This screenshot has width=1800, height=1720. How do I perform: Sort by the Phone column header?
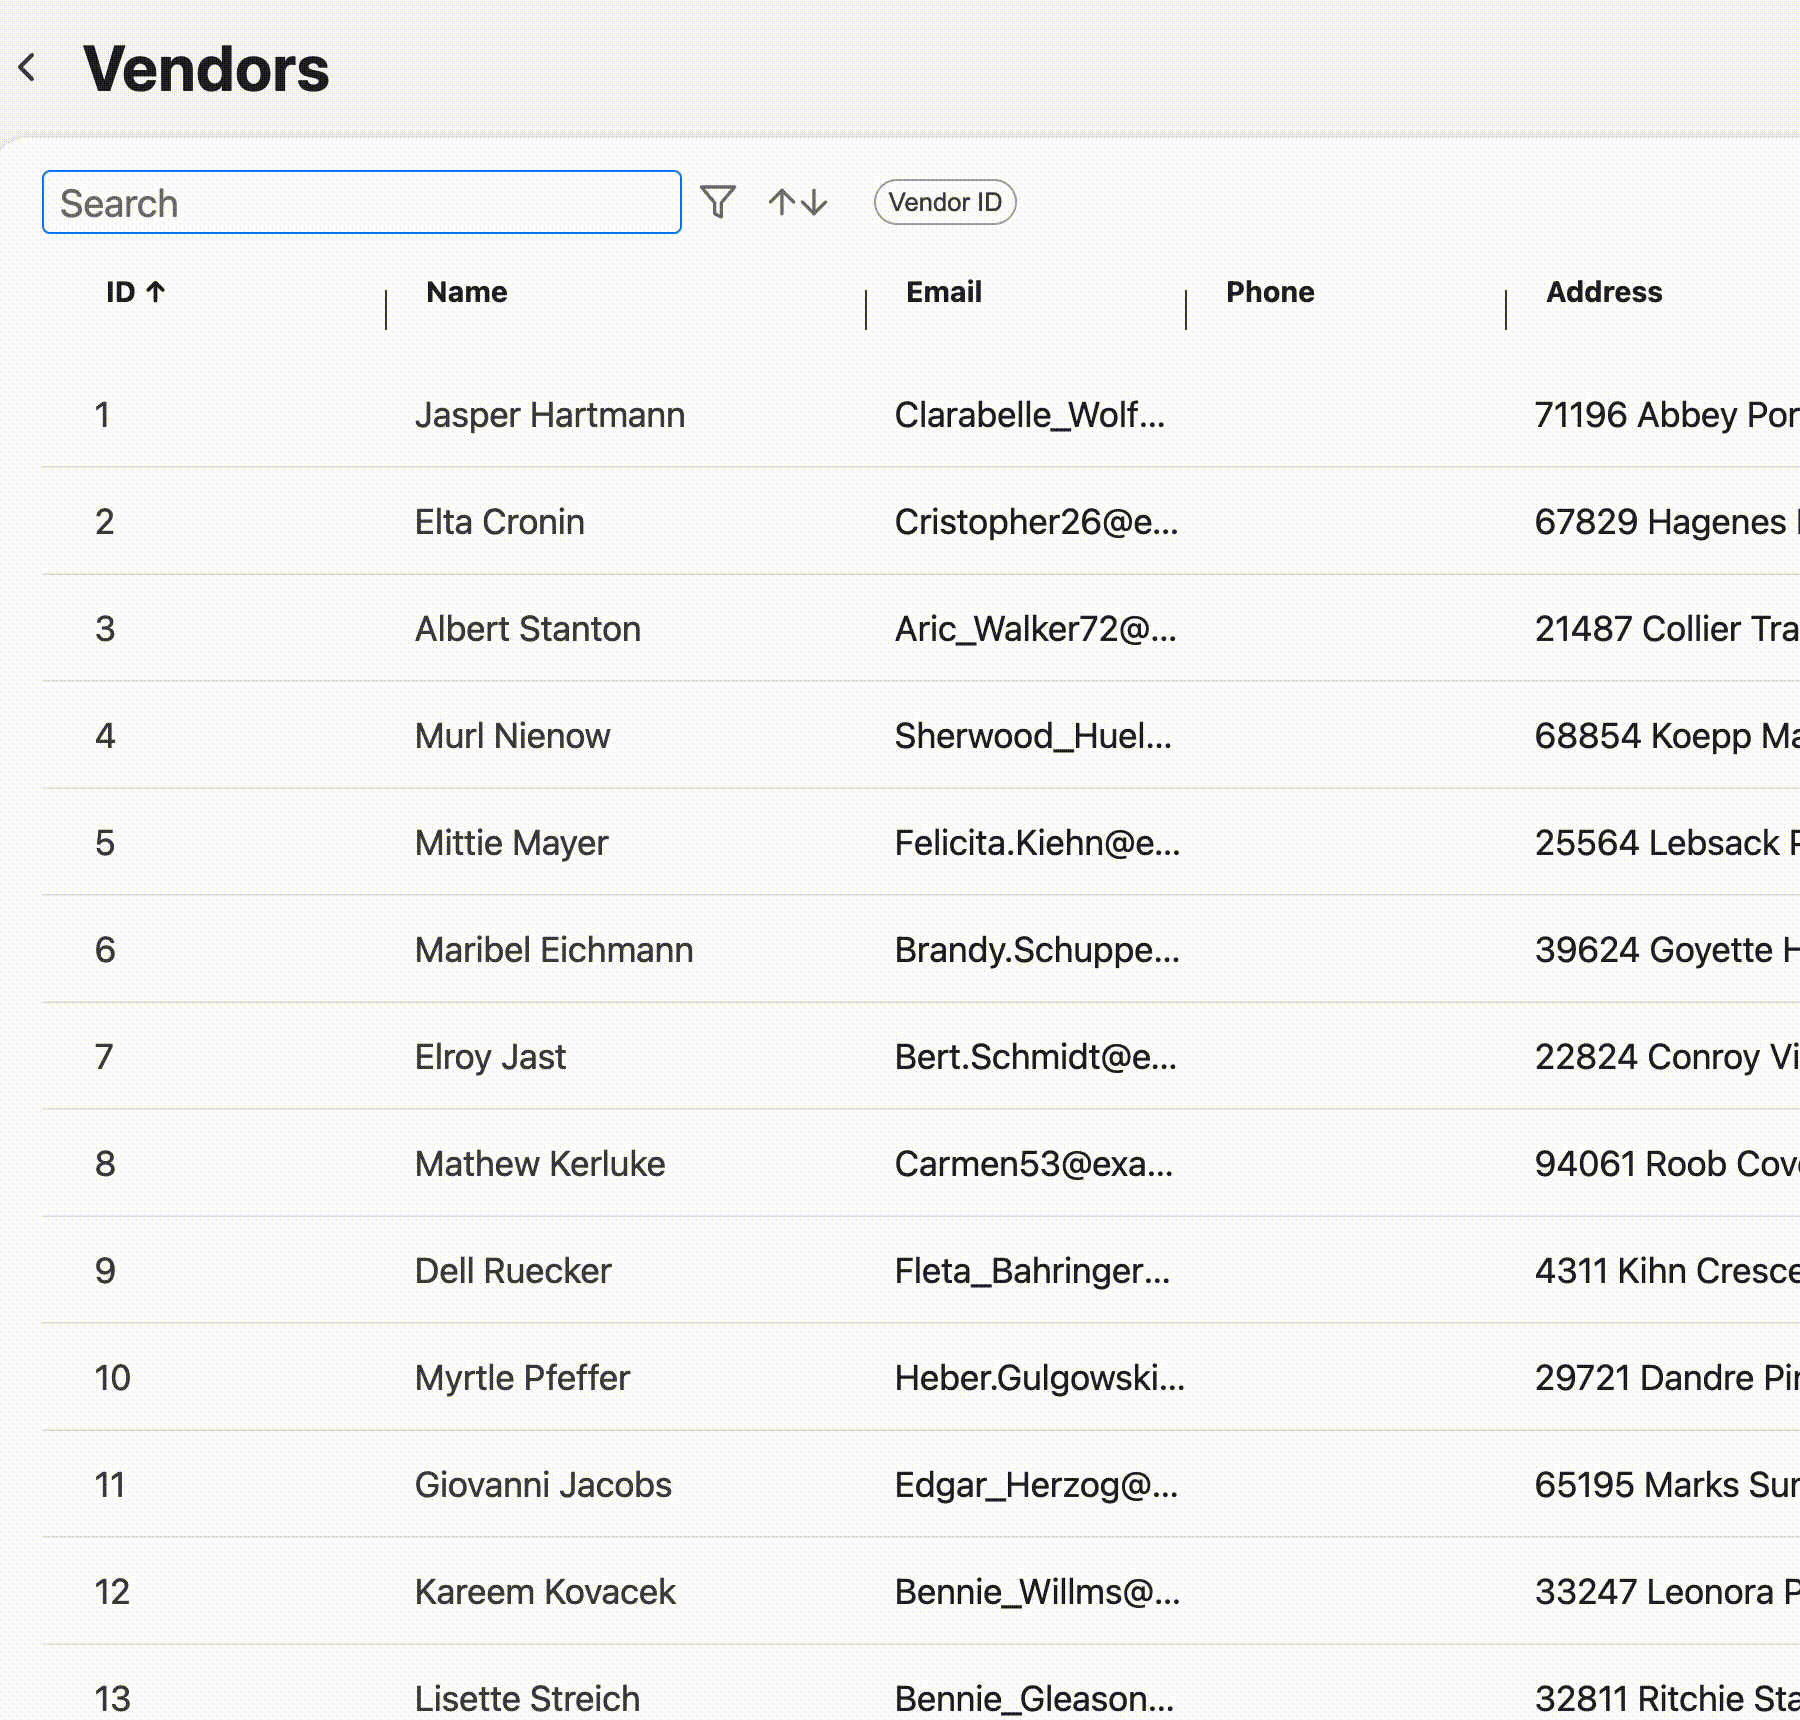click(x=1270, y=292)
